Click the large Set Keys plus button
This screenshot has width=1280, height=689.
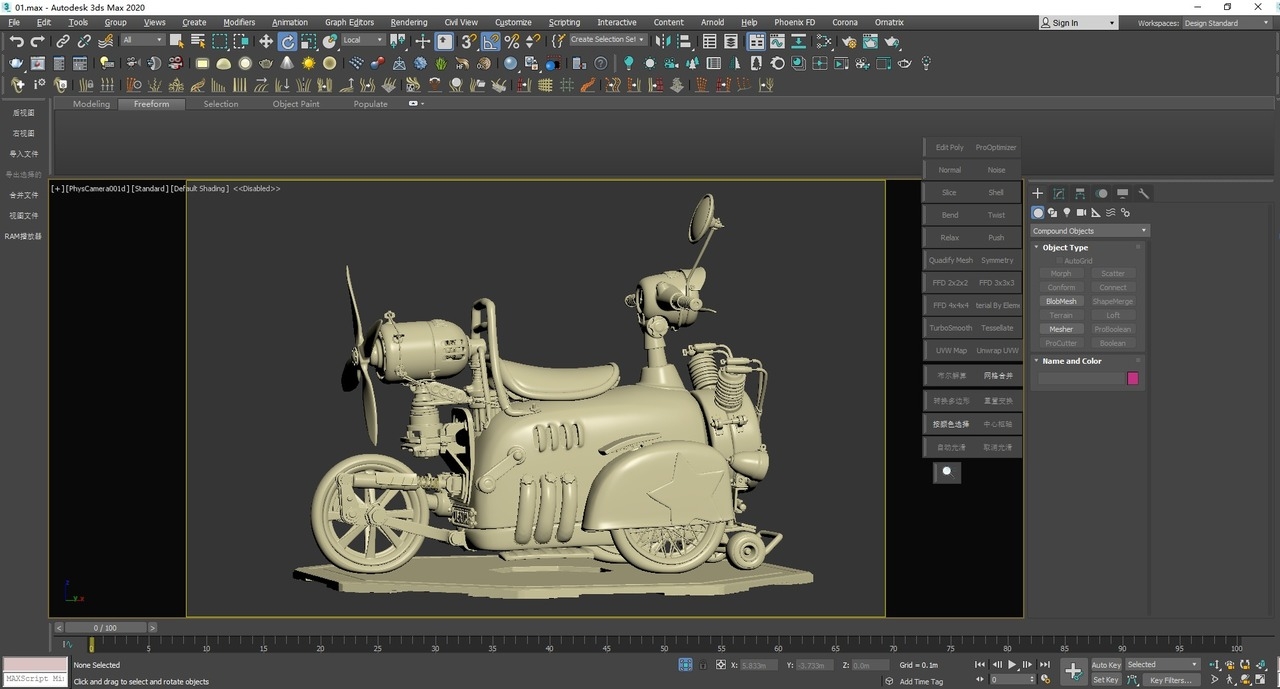[1073, 671]
